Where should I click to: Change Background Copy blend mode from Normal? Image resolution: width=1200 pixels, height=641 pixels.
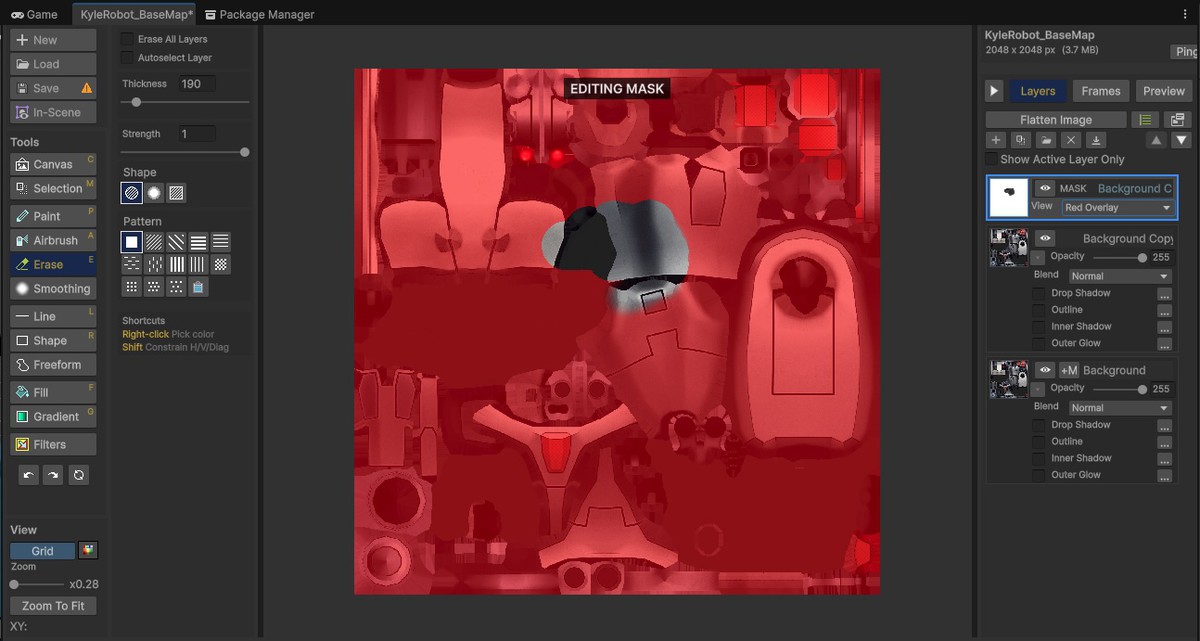pos(1118,275)
